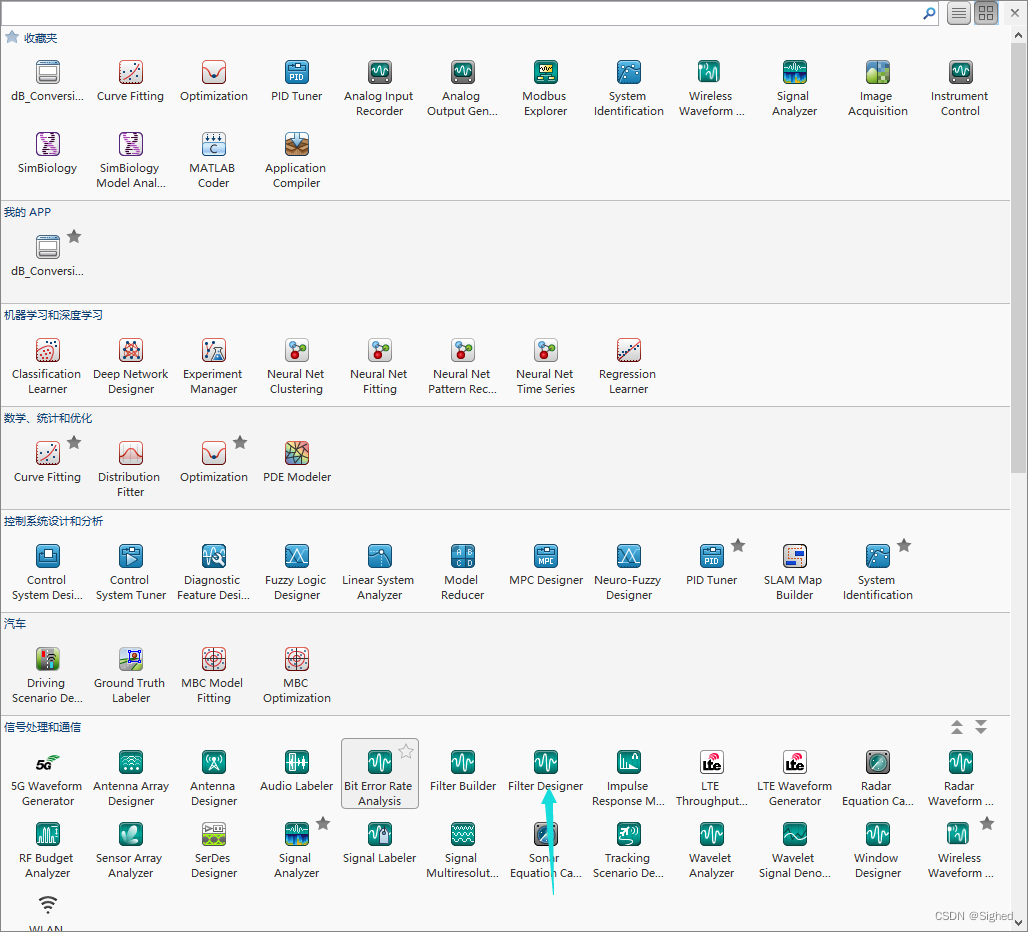
Task: Launch Fuzzy Logic Designer app
Action: click(296, 572)
